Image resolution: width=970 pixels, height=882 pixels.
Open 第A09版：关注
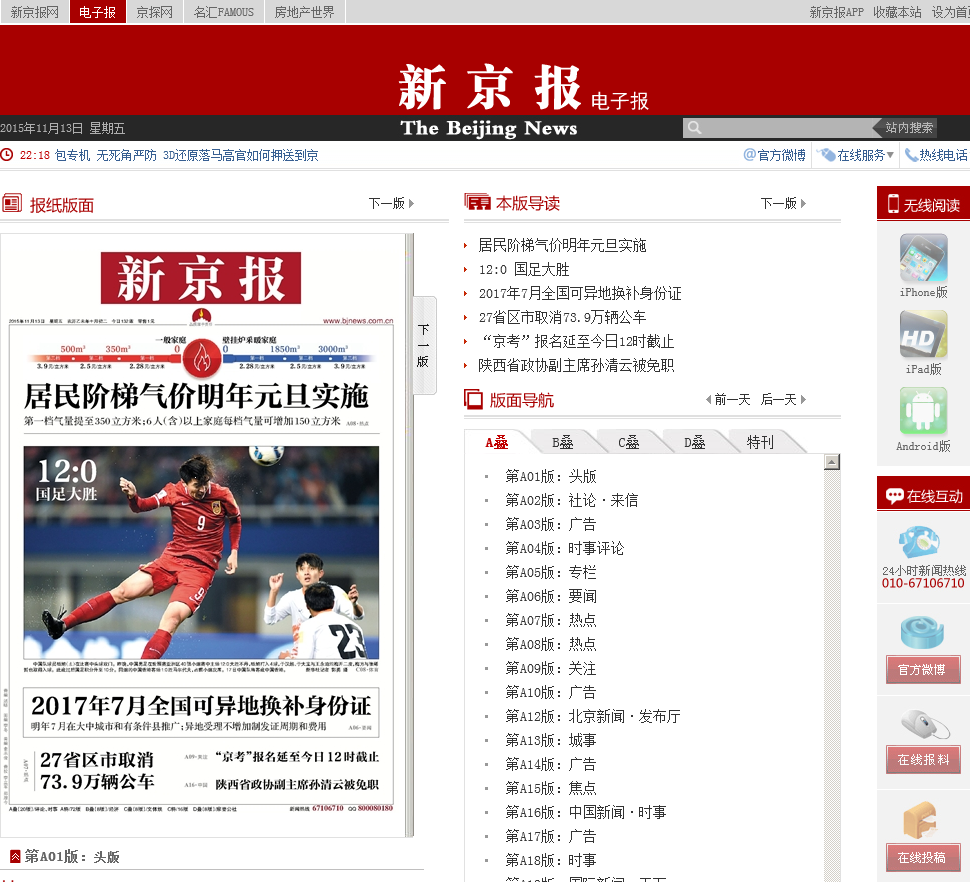click(x=551, y=669)
